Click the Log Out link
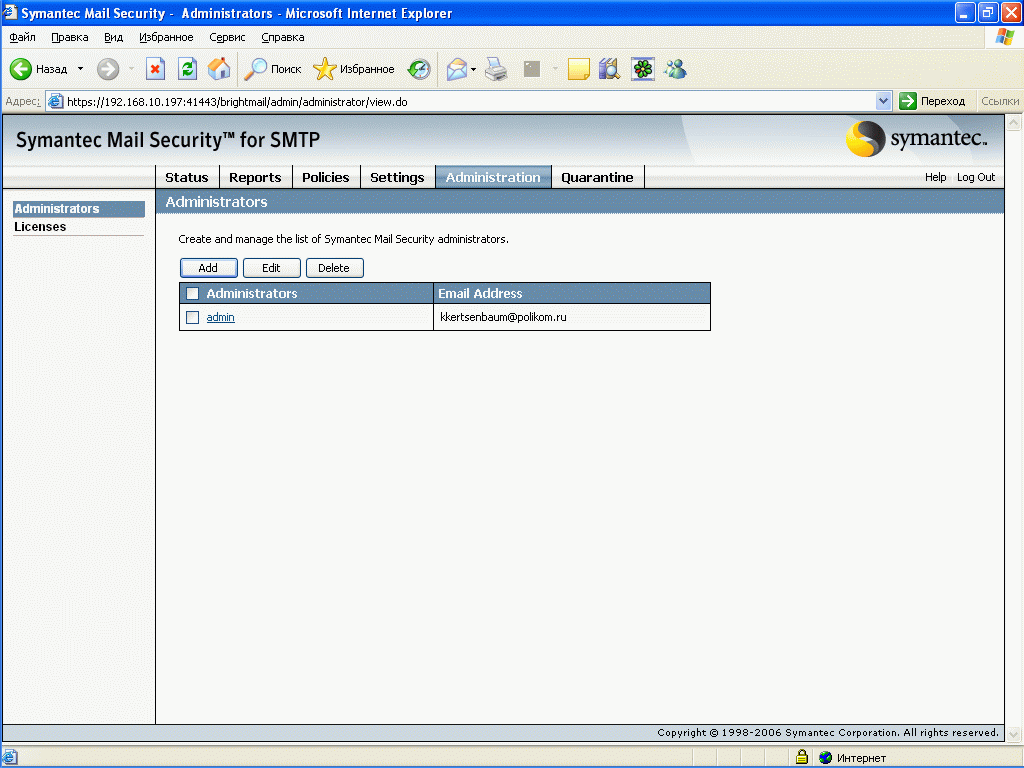The width and height of the screenshot is (1024, 768). 976,177
